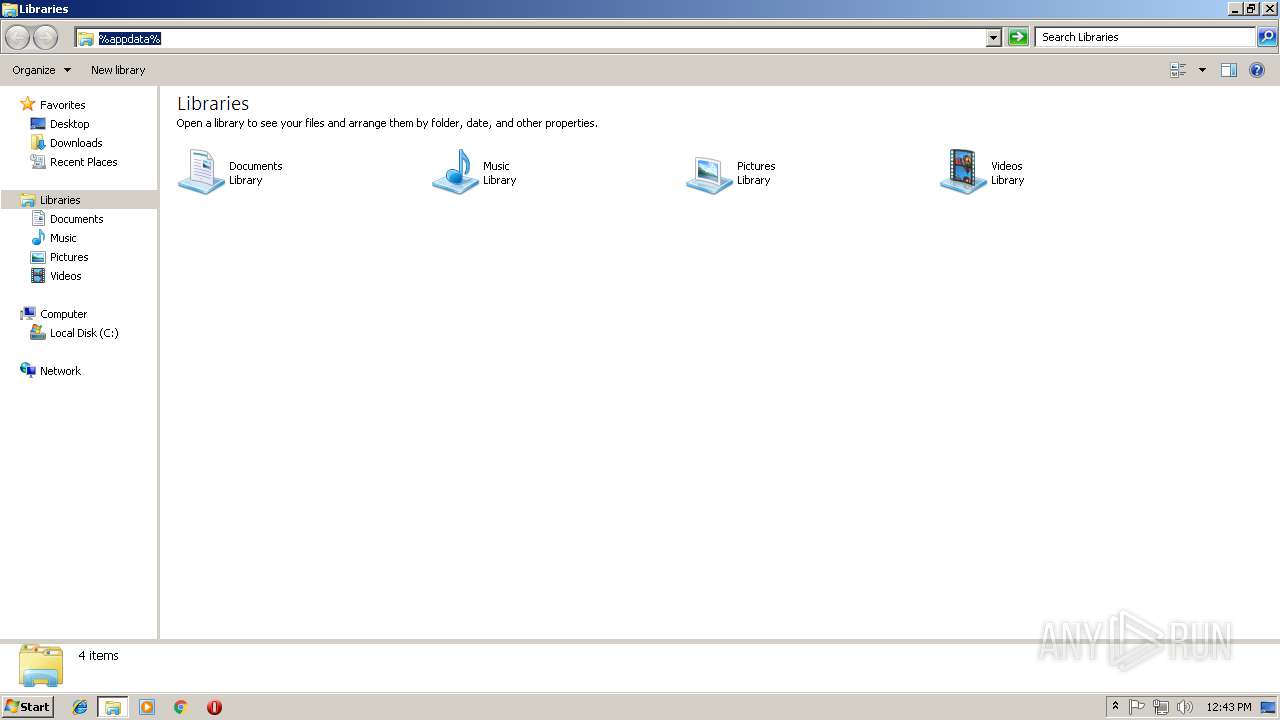
Task: Show hidden tray icons arrow
Action: 1115,707
